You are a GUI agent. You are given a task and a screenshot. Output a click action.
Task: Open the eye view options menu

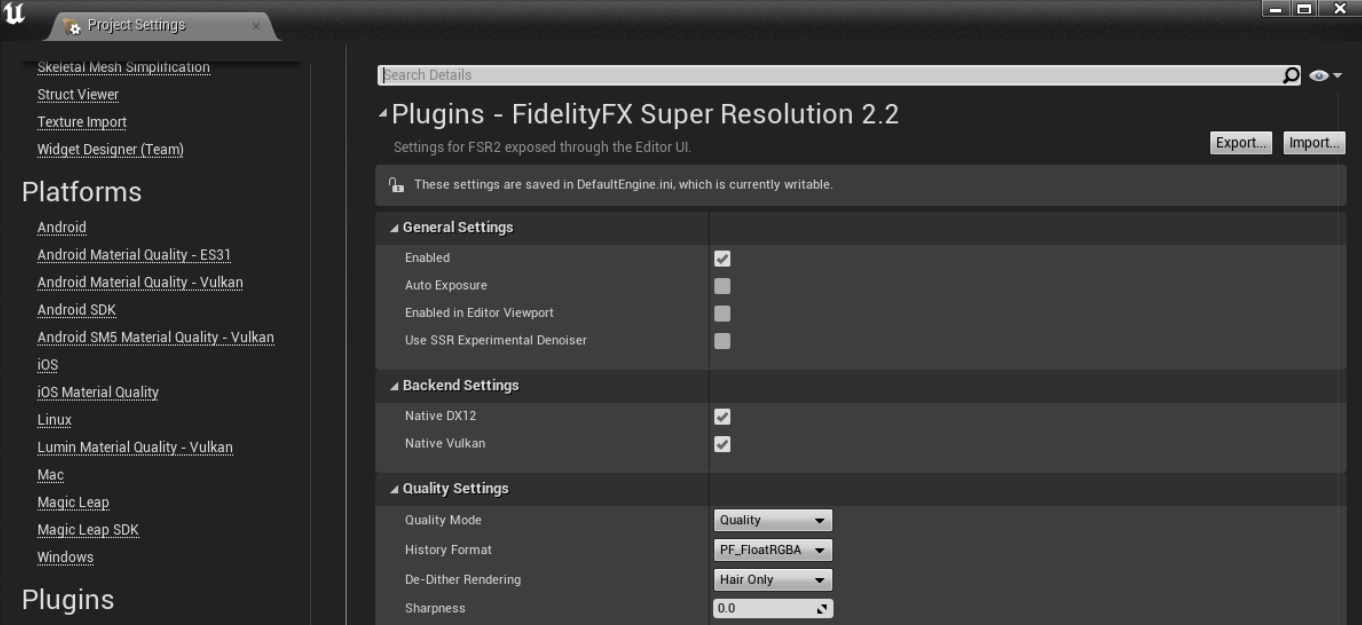coord(1325,76)
